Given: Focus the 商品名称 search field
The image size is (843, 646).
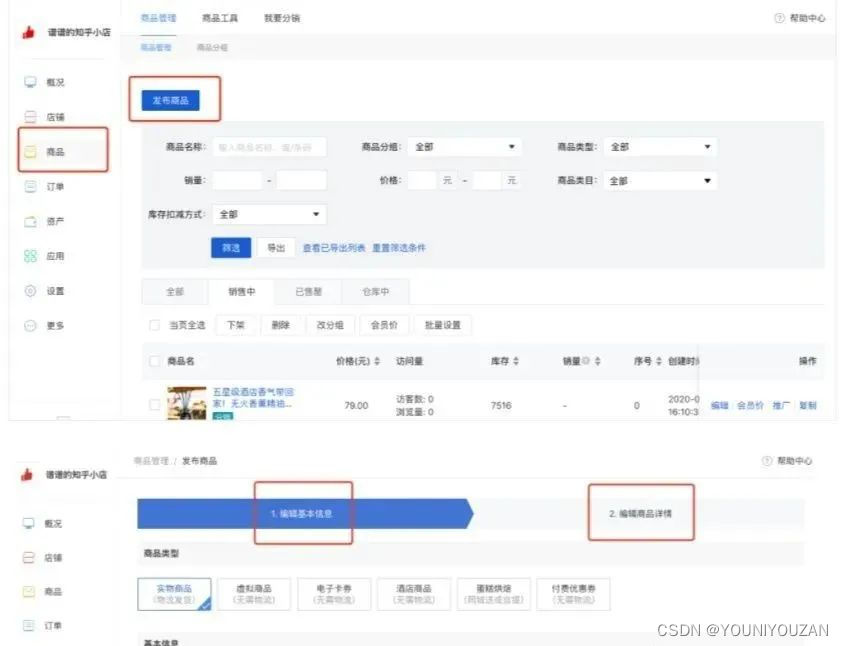Looking at the screenshot, I should pyautogui.click(x=269, y=147).
